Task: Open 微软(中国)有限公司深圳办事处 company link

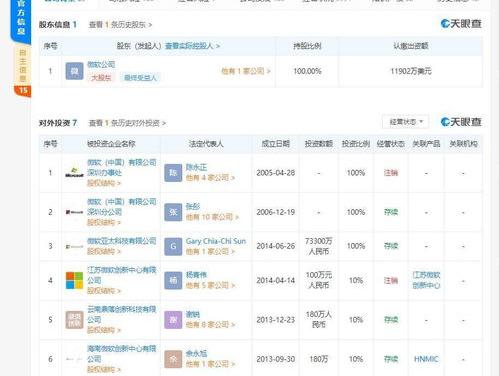Action: click(x=122, y=168)
